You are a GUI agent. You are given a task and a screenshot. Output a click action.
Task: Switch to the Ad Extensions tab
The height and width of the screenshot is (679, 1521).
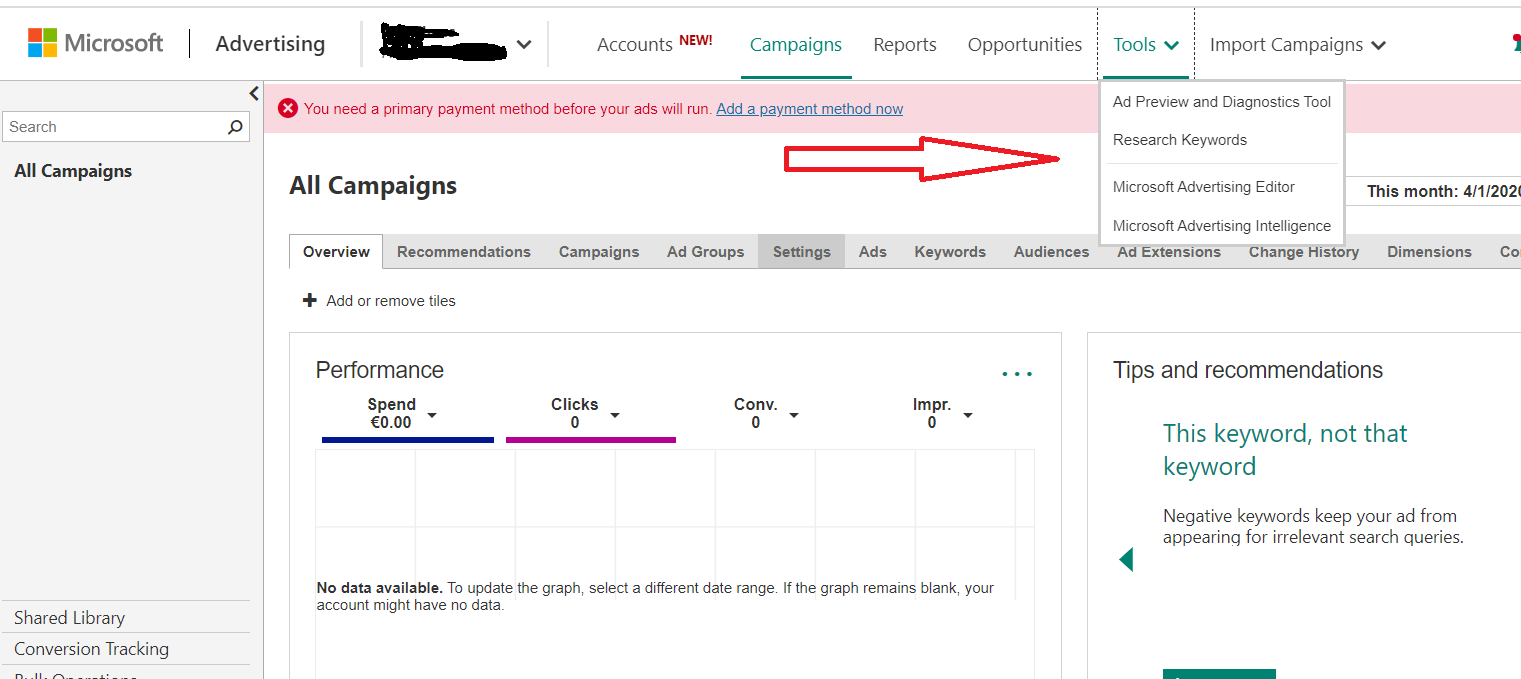[x=1169, y=252]
